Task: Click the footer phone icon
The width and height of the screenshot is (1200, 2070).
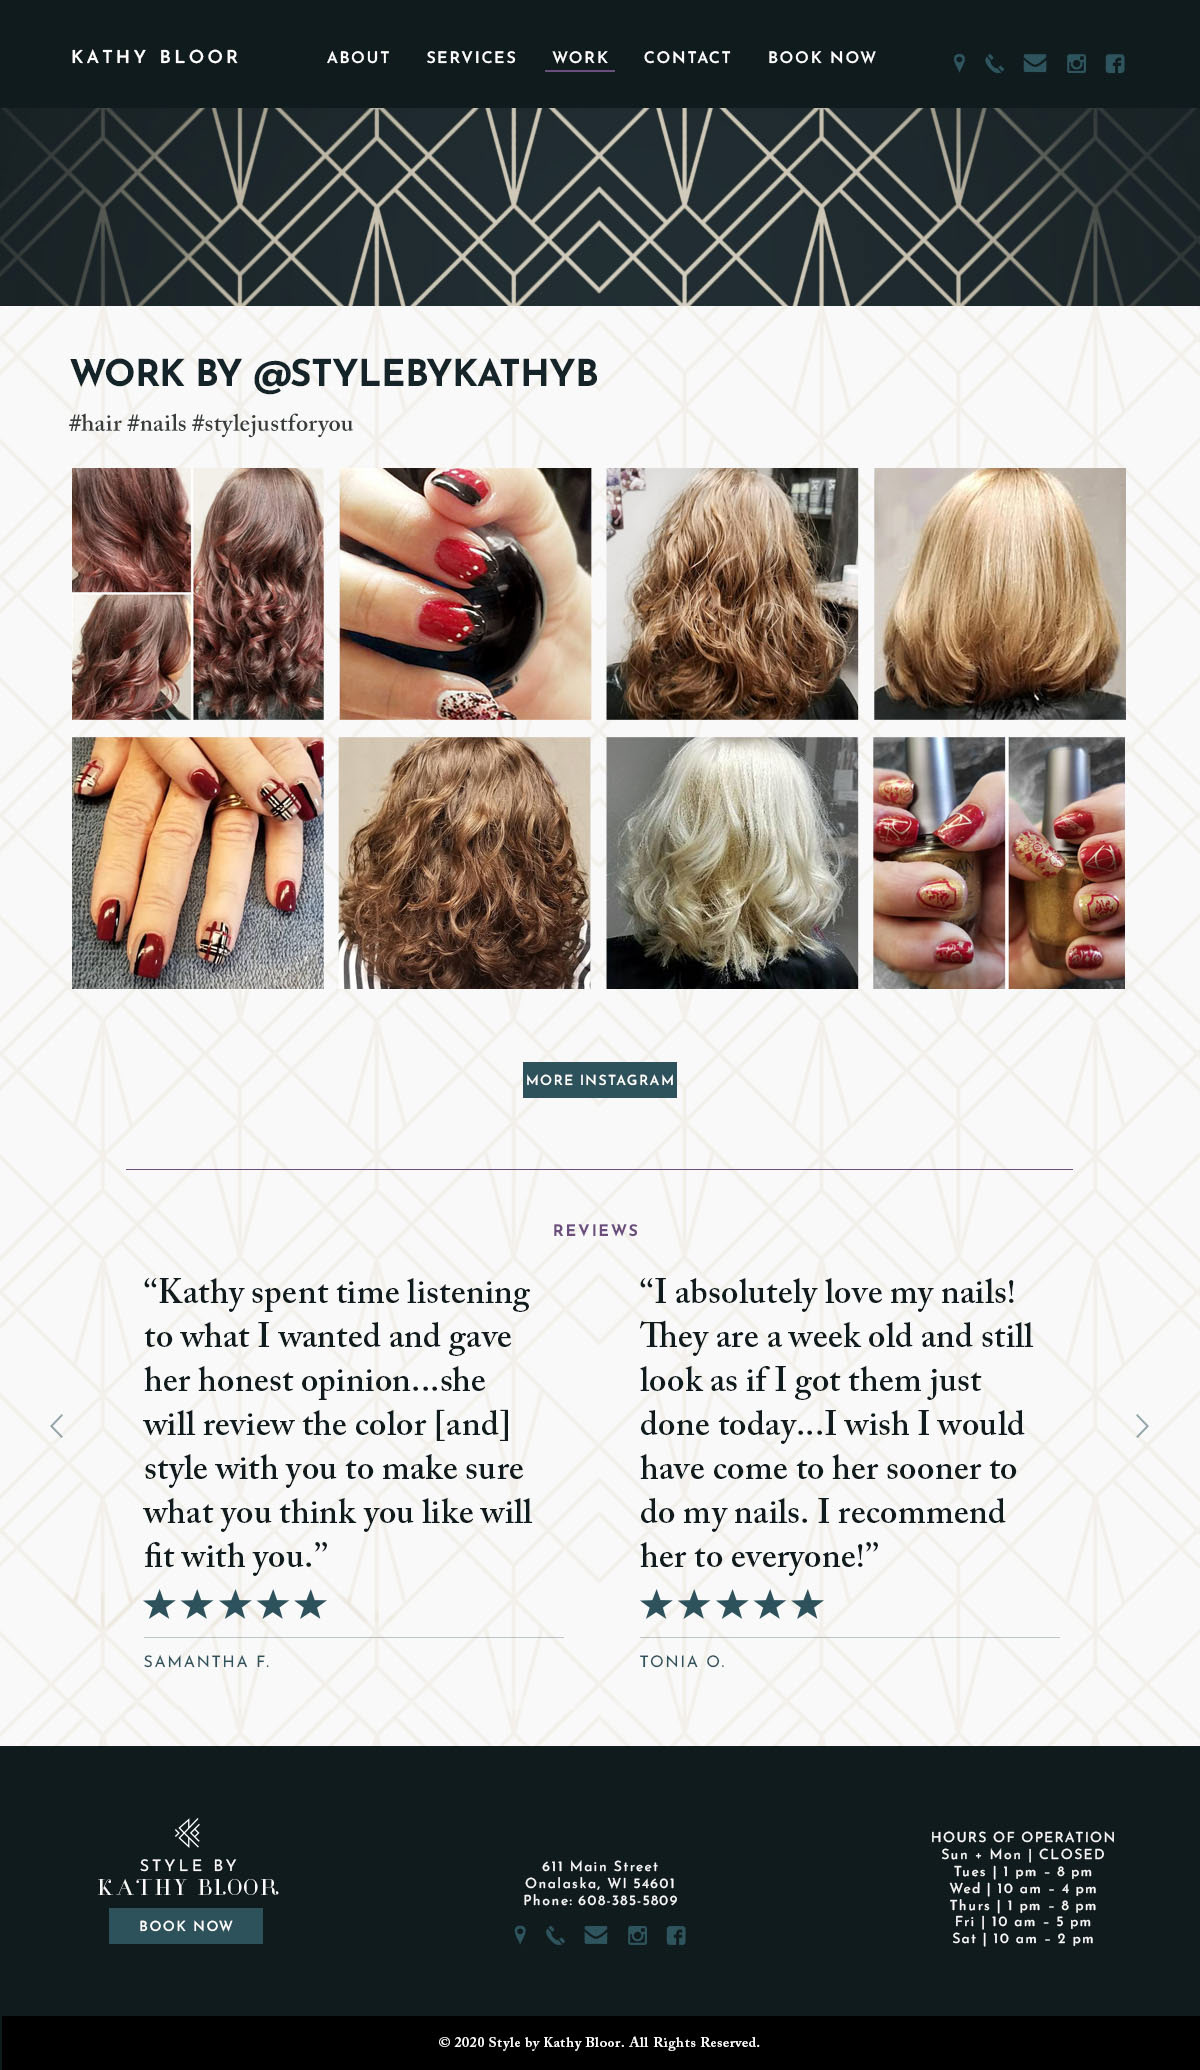Action: click(x=555, y=1935)
